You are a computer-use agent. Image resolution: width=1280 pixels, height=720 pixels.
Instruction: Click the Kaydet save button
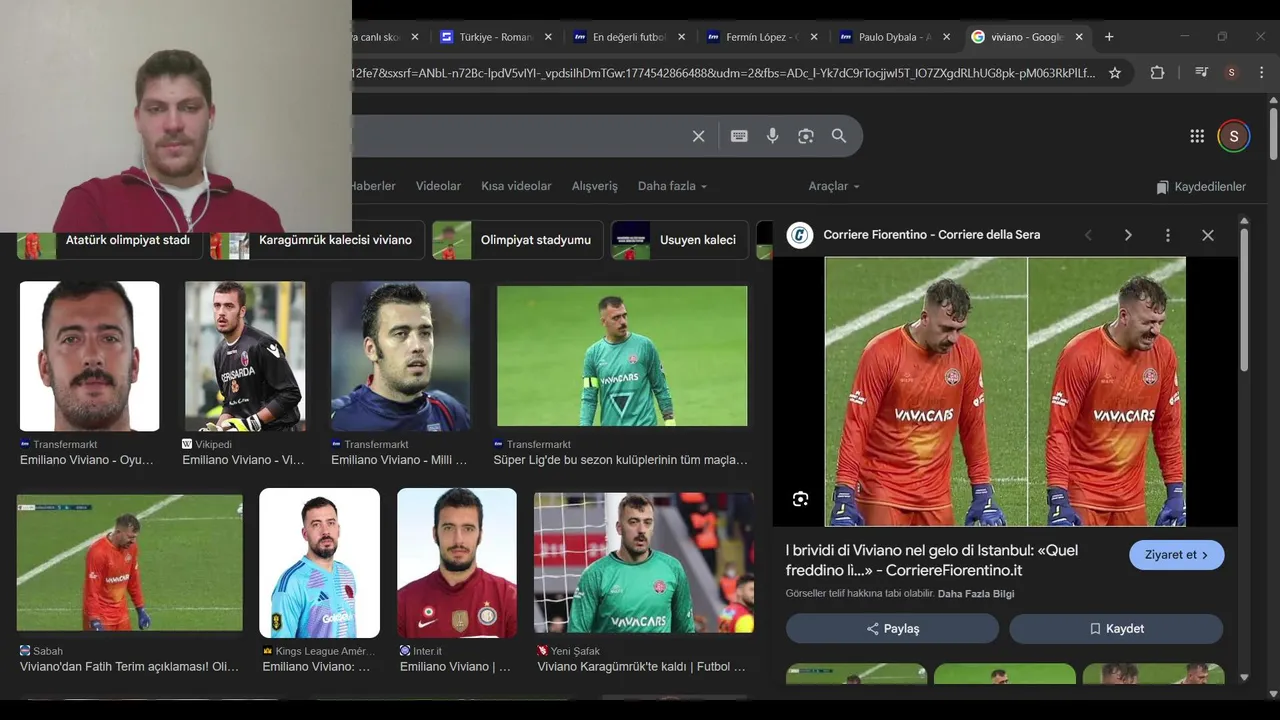pos(1116,629)
